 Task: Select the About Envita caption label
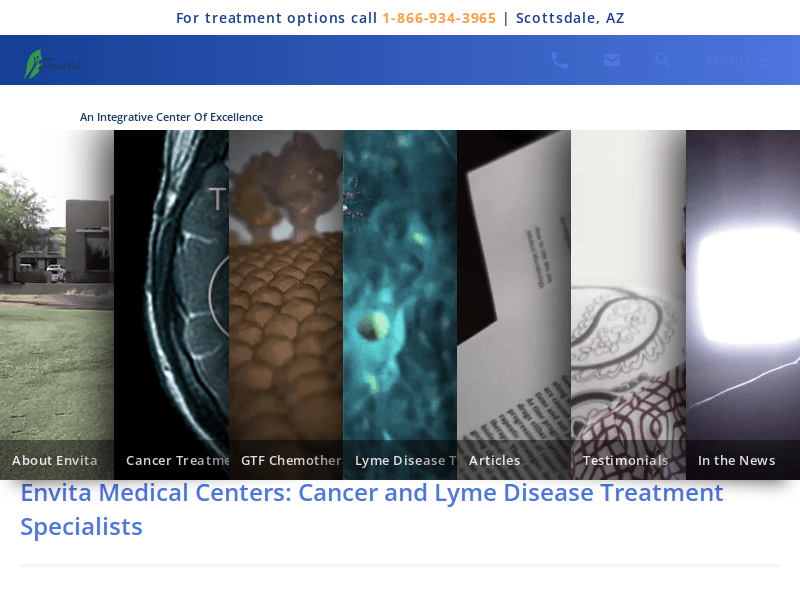click(x=55, y=460)
